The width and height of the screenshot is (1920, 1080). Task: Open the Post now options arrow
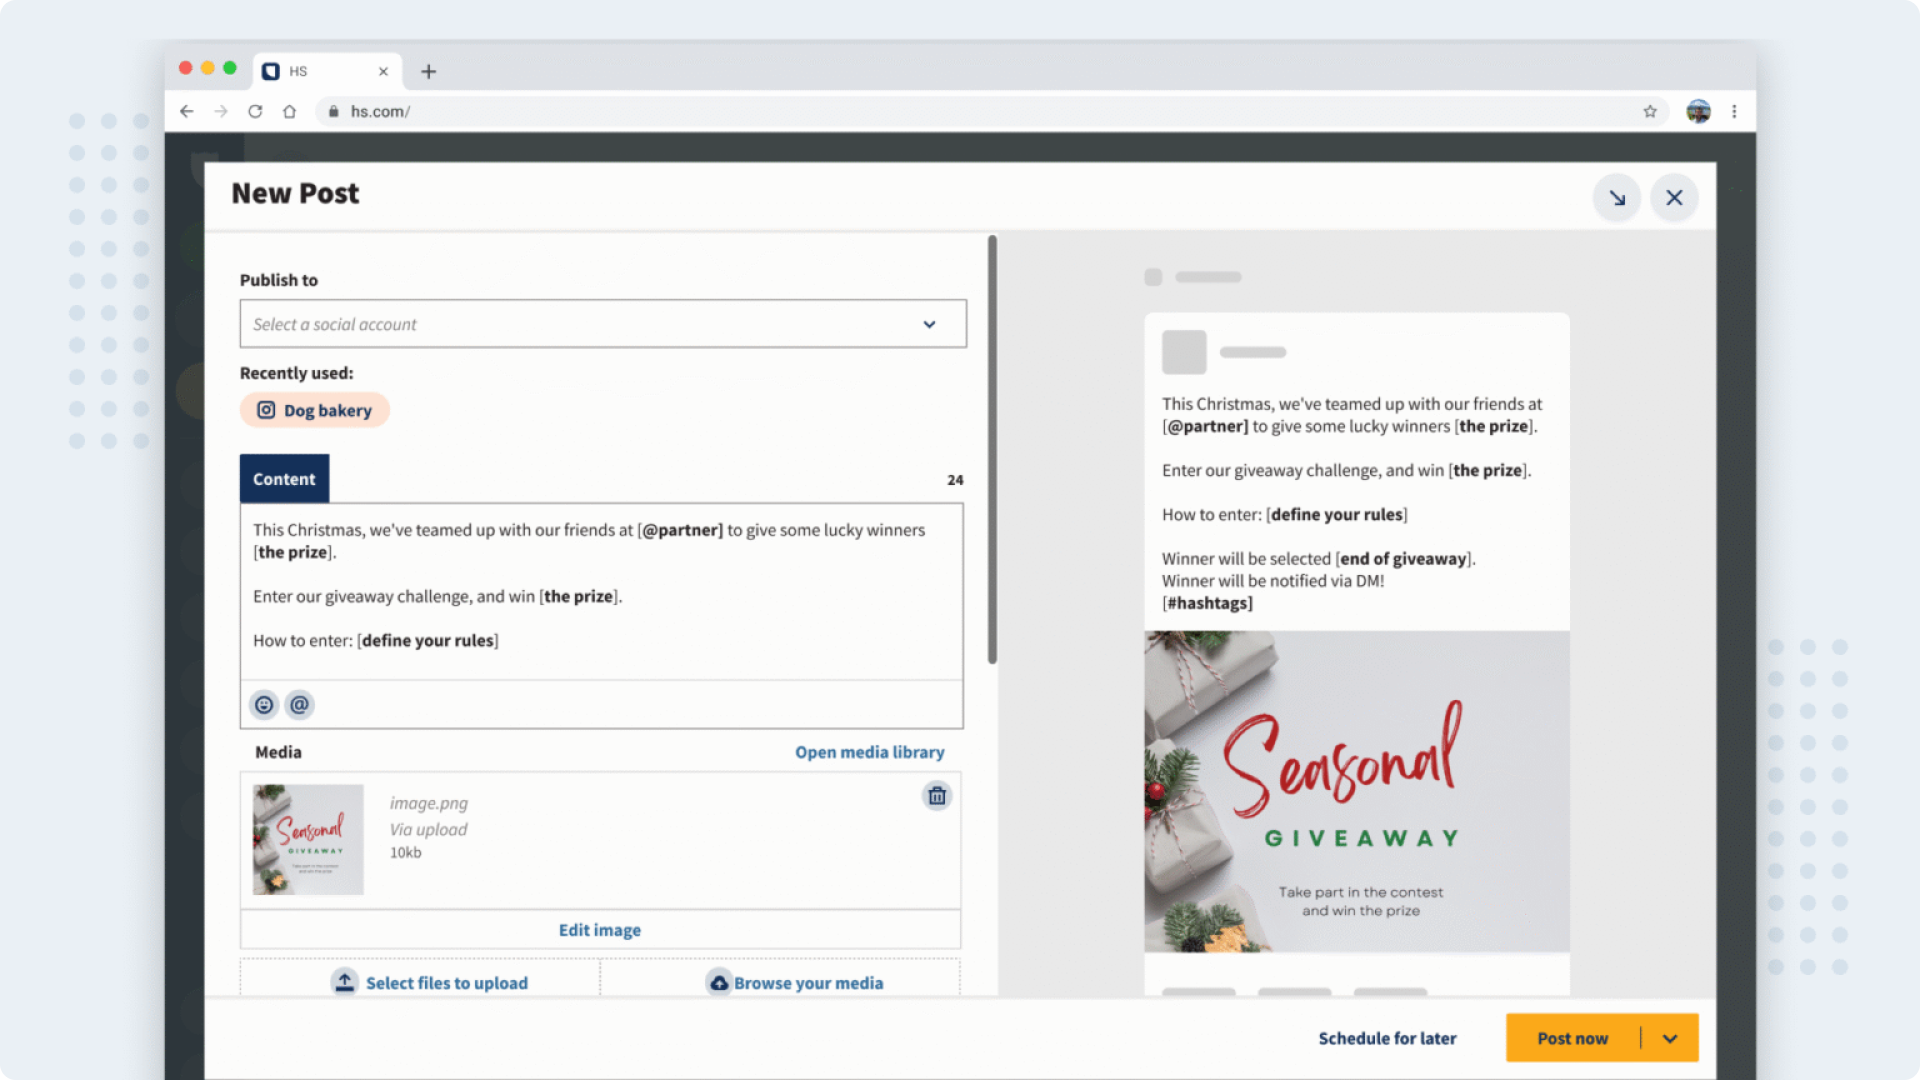click(x=1670, y=1038)
